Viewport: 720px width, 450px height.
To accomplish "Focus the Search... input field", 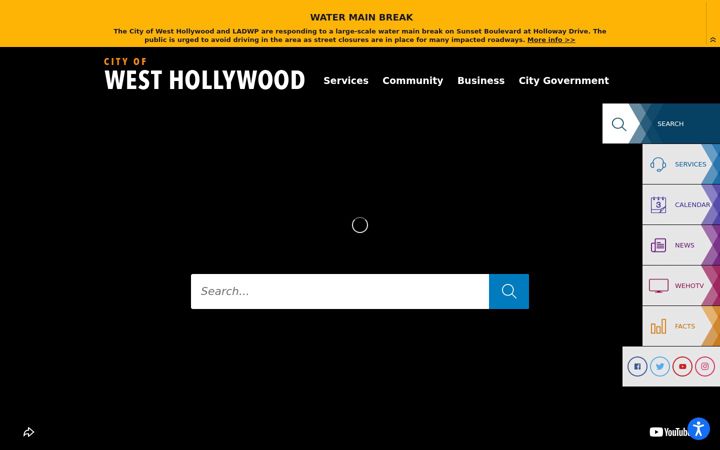I will coord(340,291).
